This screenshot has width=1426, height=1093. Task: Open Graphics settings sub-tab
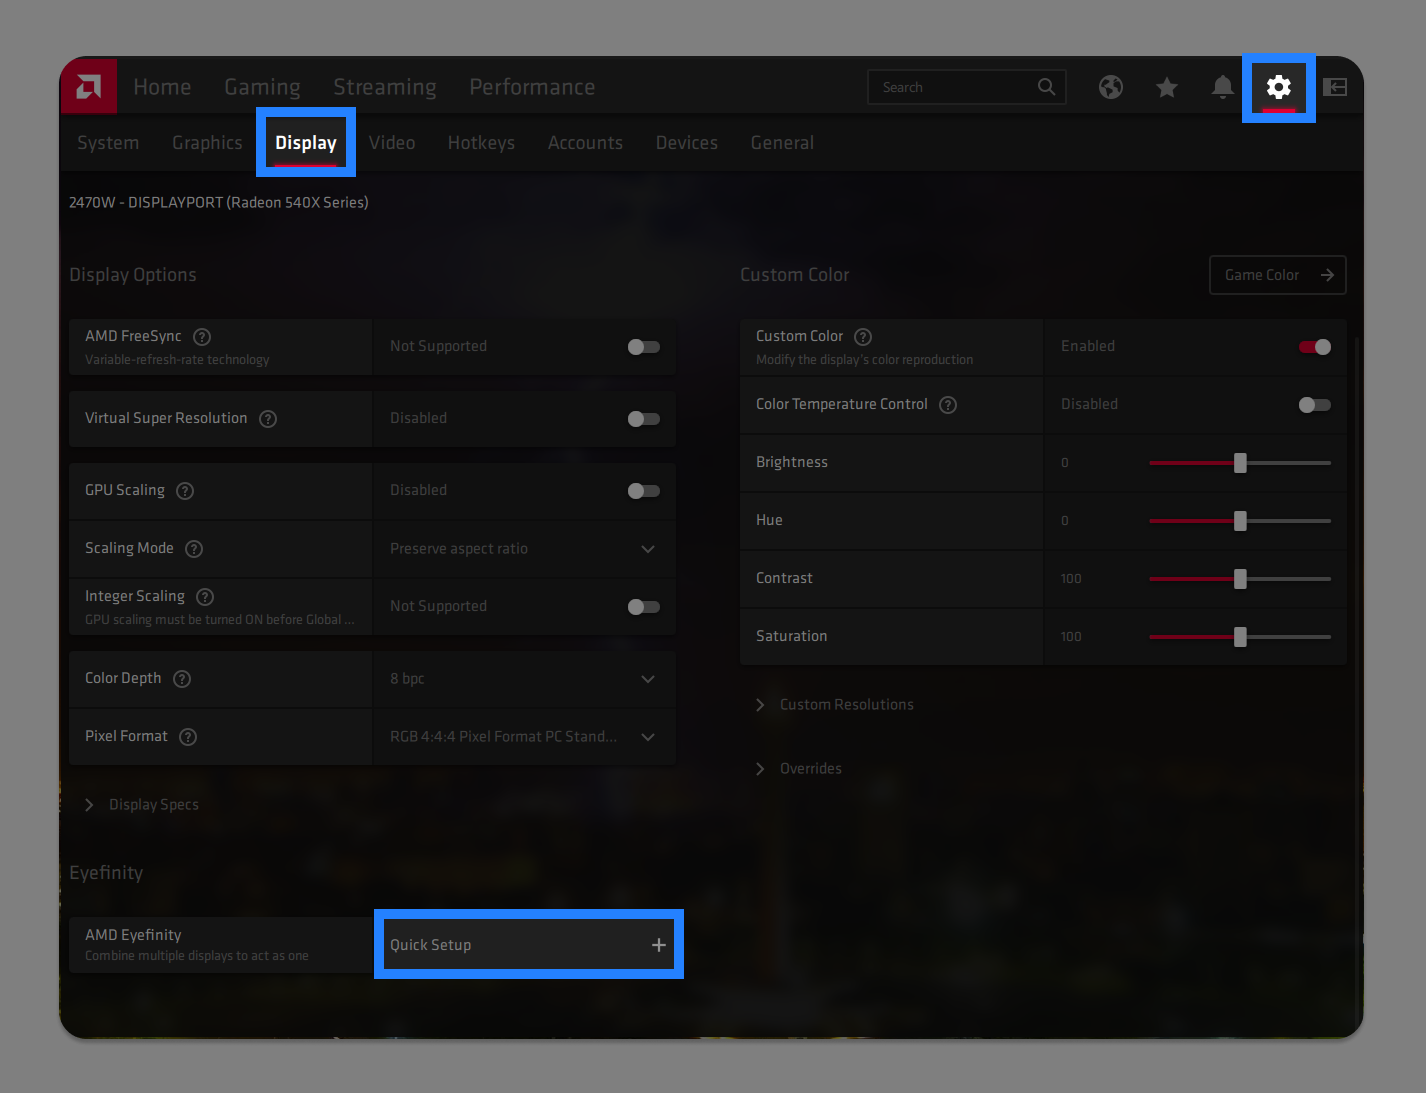tap(207, 143)
